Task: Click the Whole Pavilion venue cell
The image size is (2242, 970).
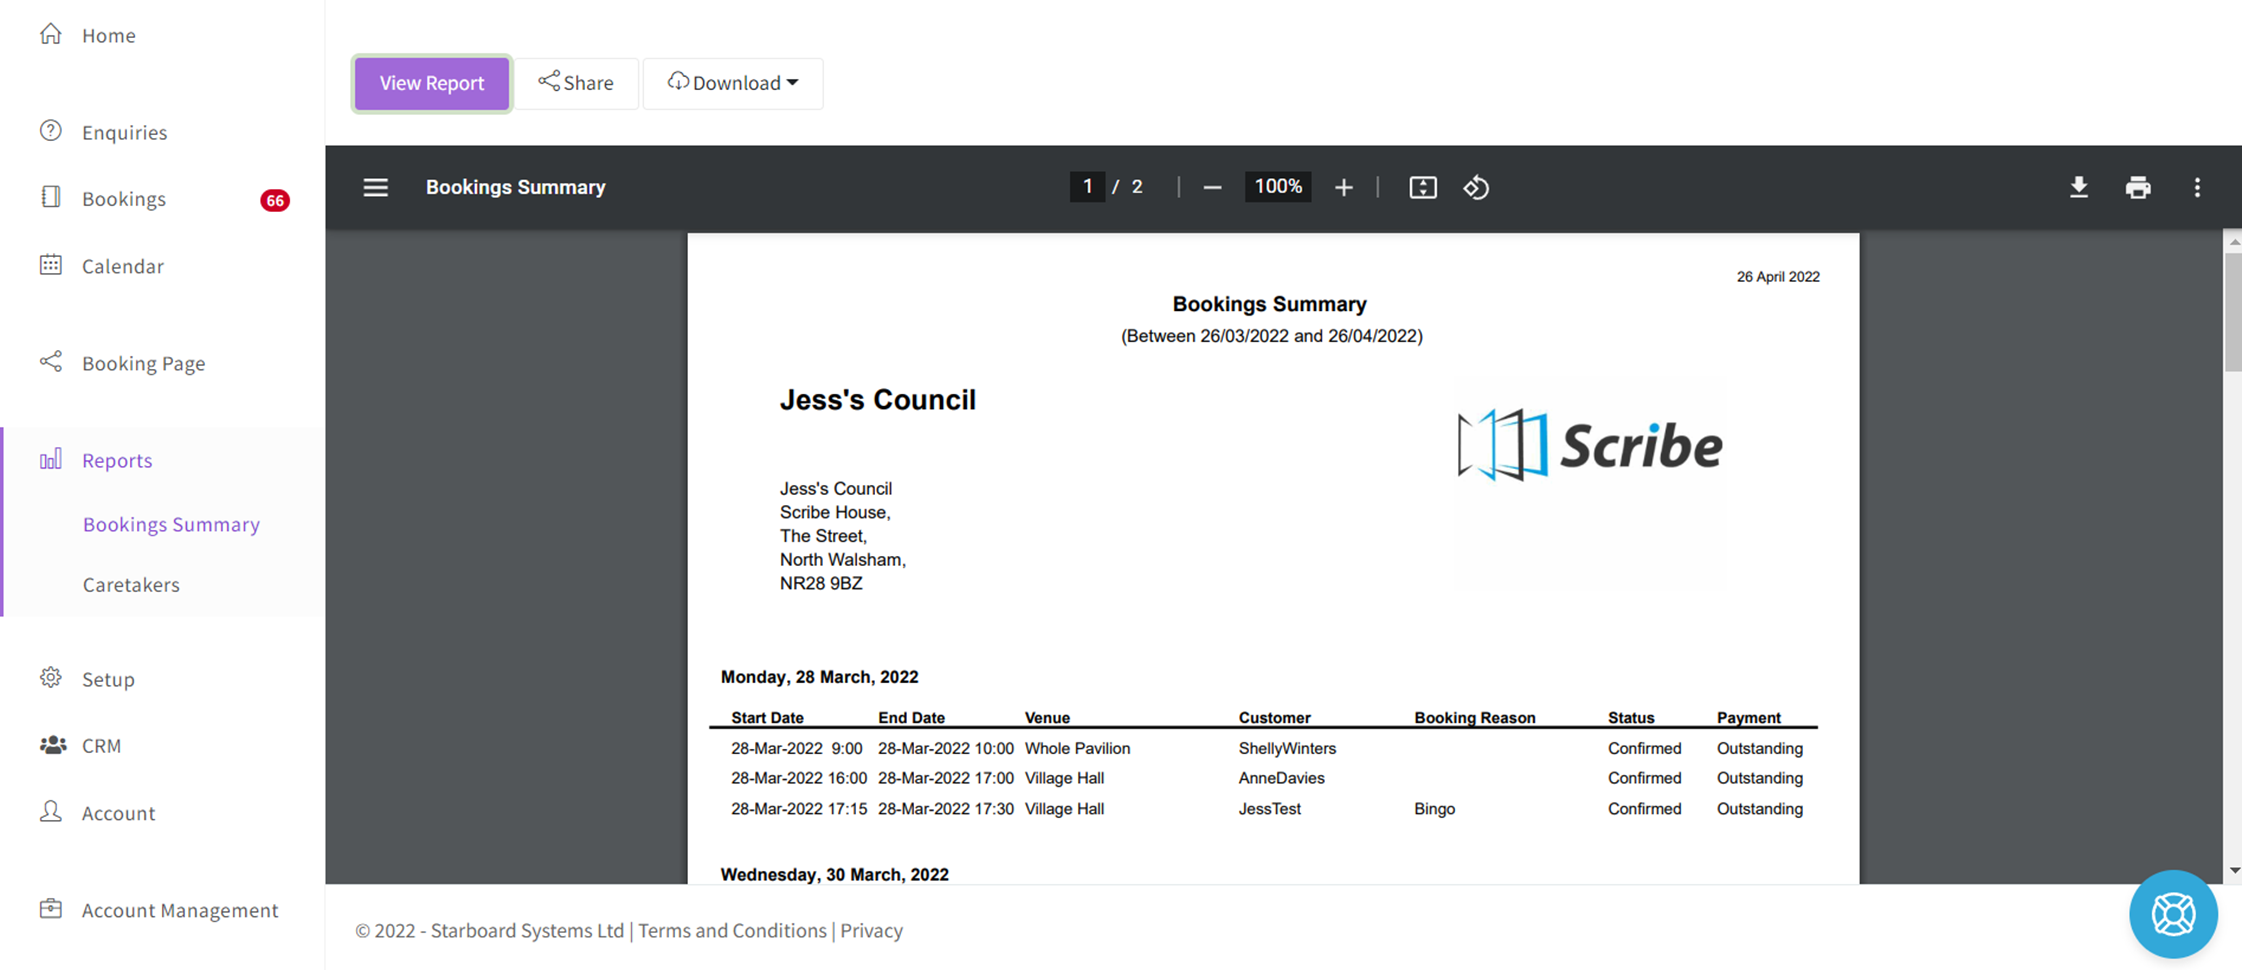Action: pyautogui.click(x=1077, y=748)
